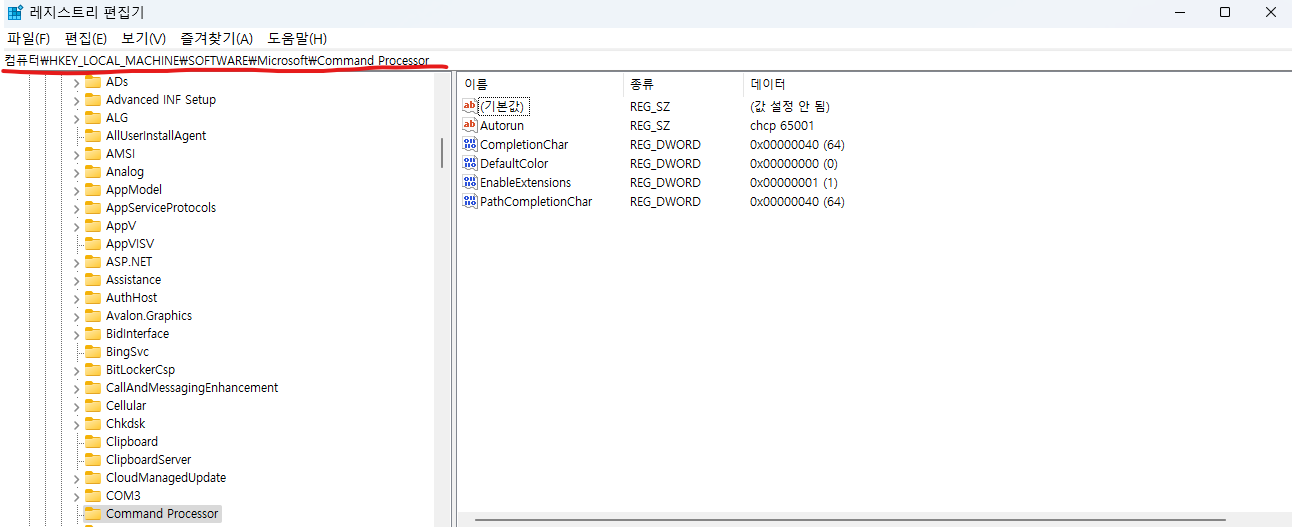Image resolution: width=1292 pixels, height=527 pixels.
Task: Expand the AppV tree node
Action: [76, 226]
